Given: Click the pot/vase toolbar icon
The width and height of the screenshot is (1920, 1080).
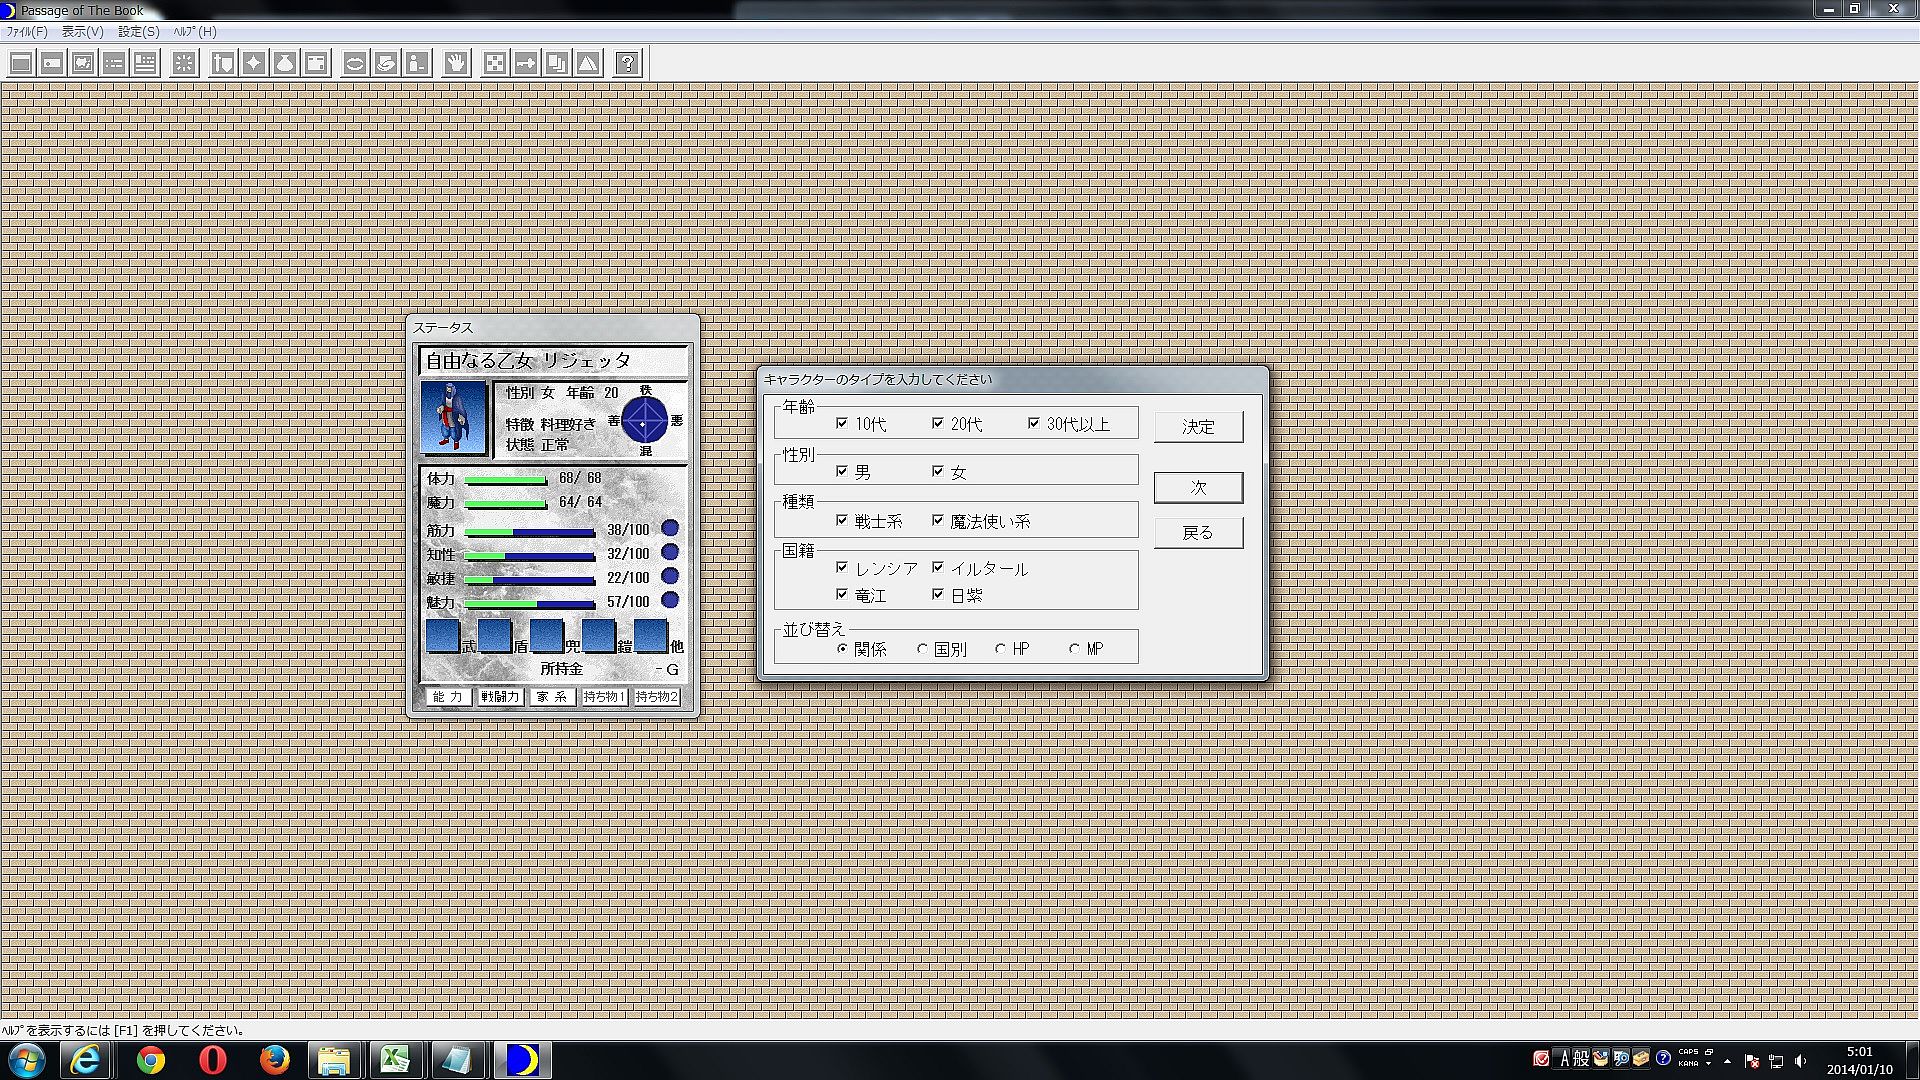Looking at the screenshot, I should point(285,64).
